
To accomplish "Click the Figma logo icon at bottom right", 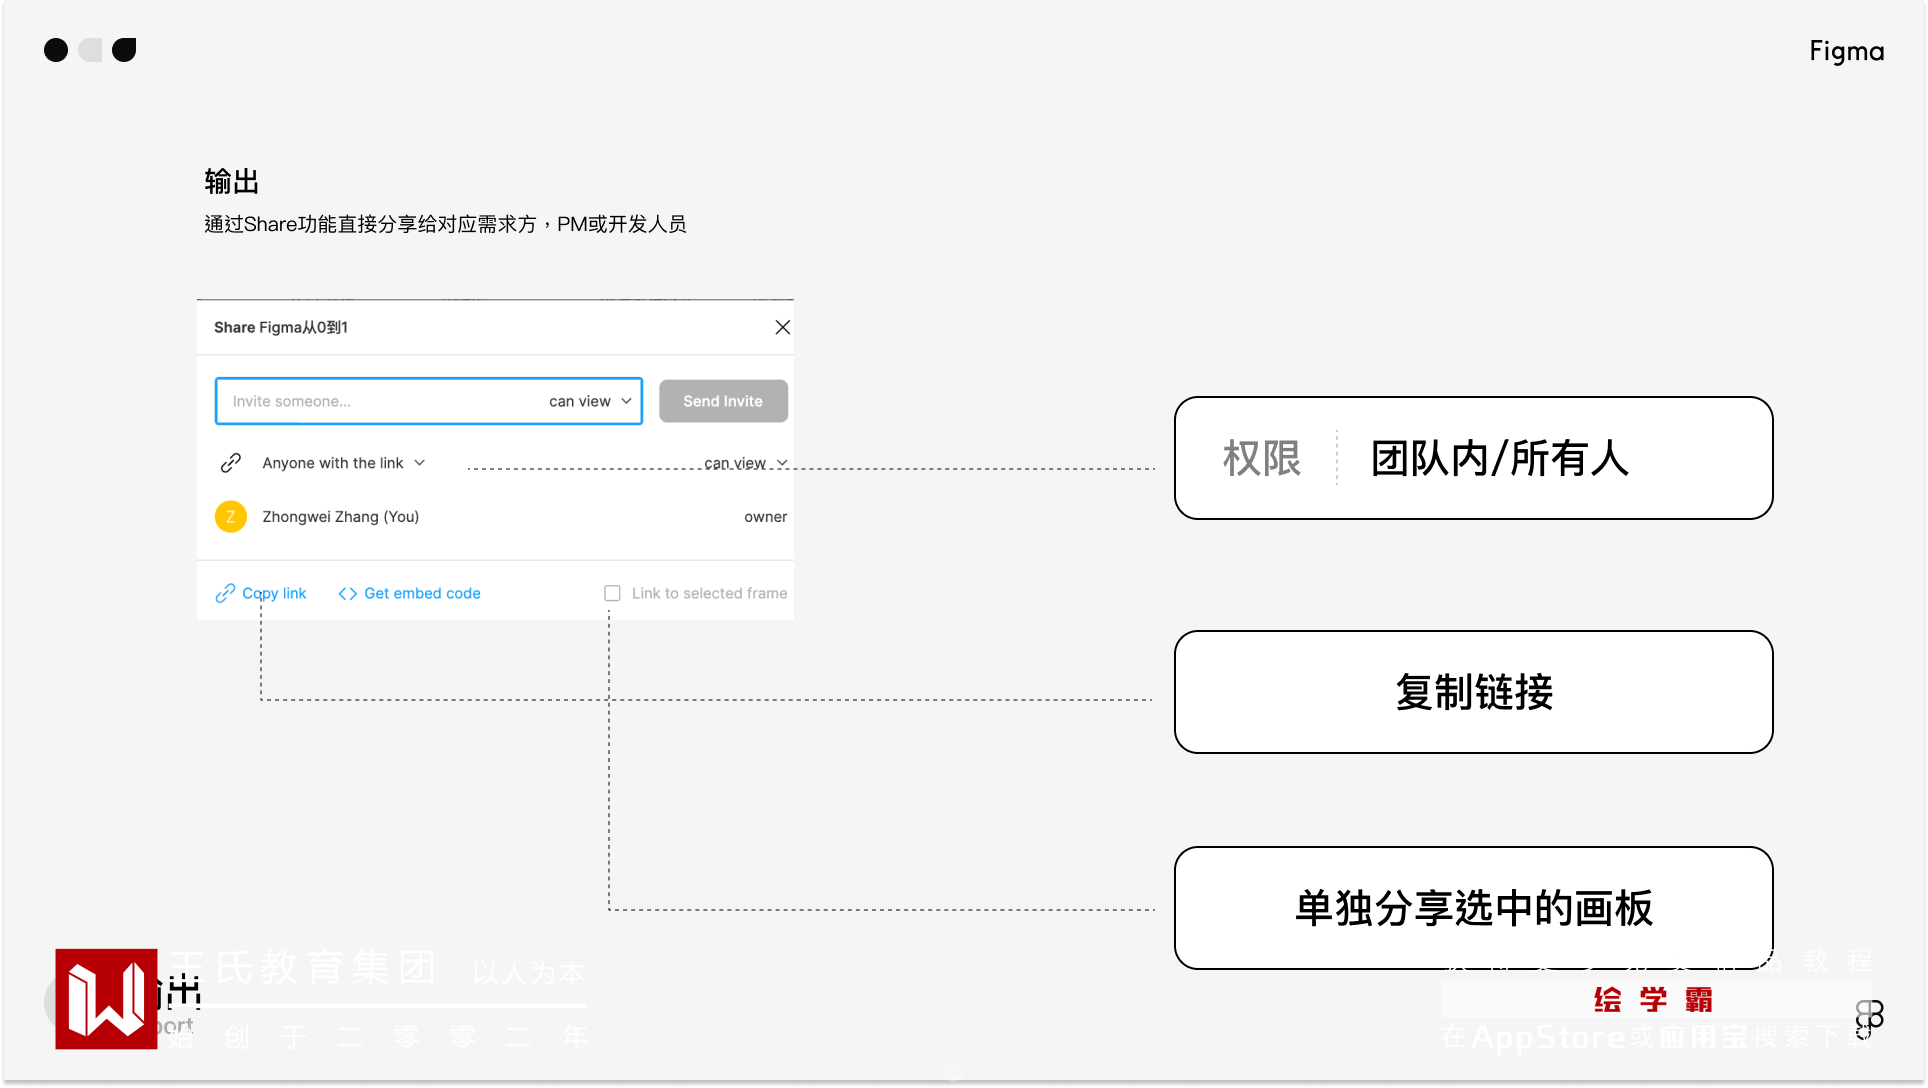I will [1869, 1019].
